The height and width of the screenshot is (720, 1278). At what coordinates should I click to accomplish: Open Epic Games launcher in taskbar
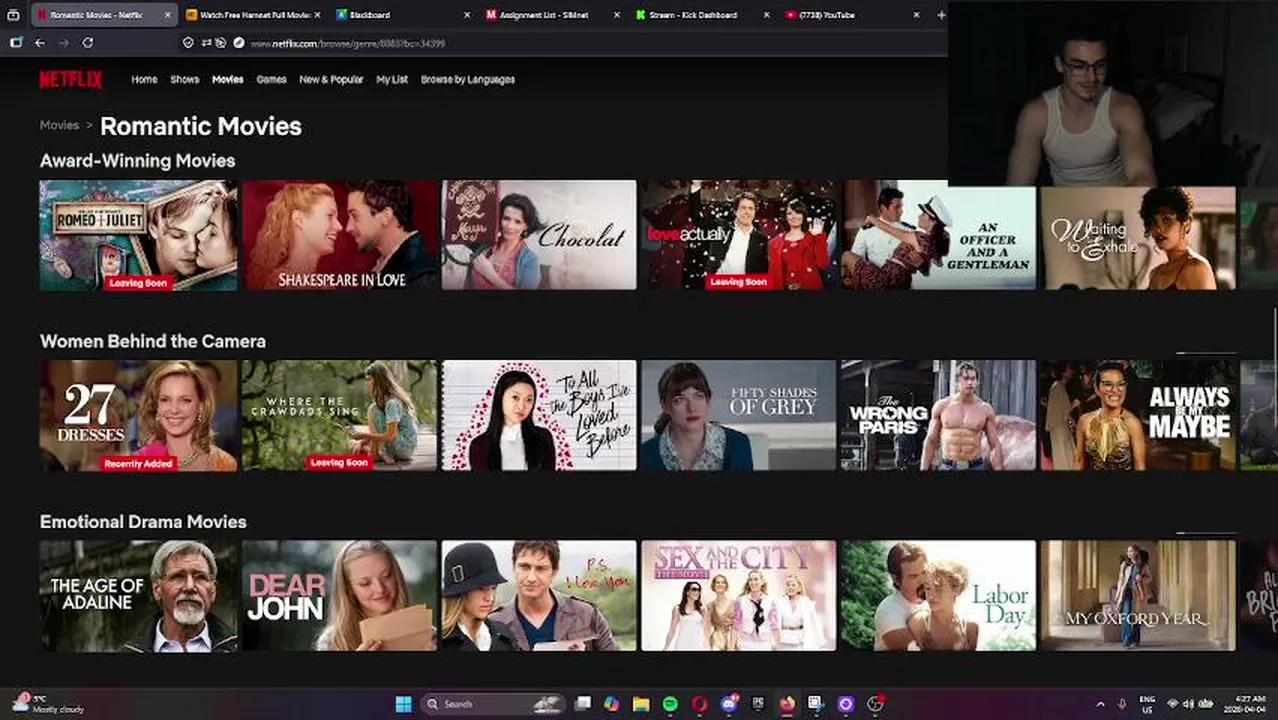point(758,704)
